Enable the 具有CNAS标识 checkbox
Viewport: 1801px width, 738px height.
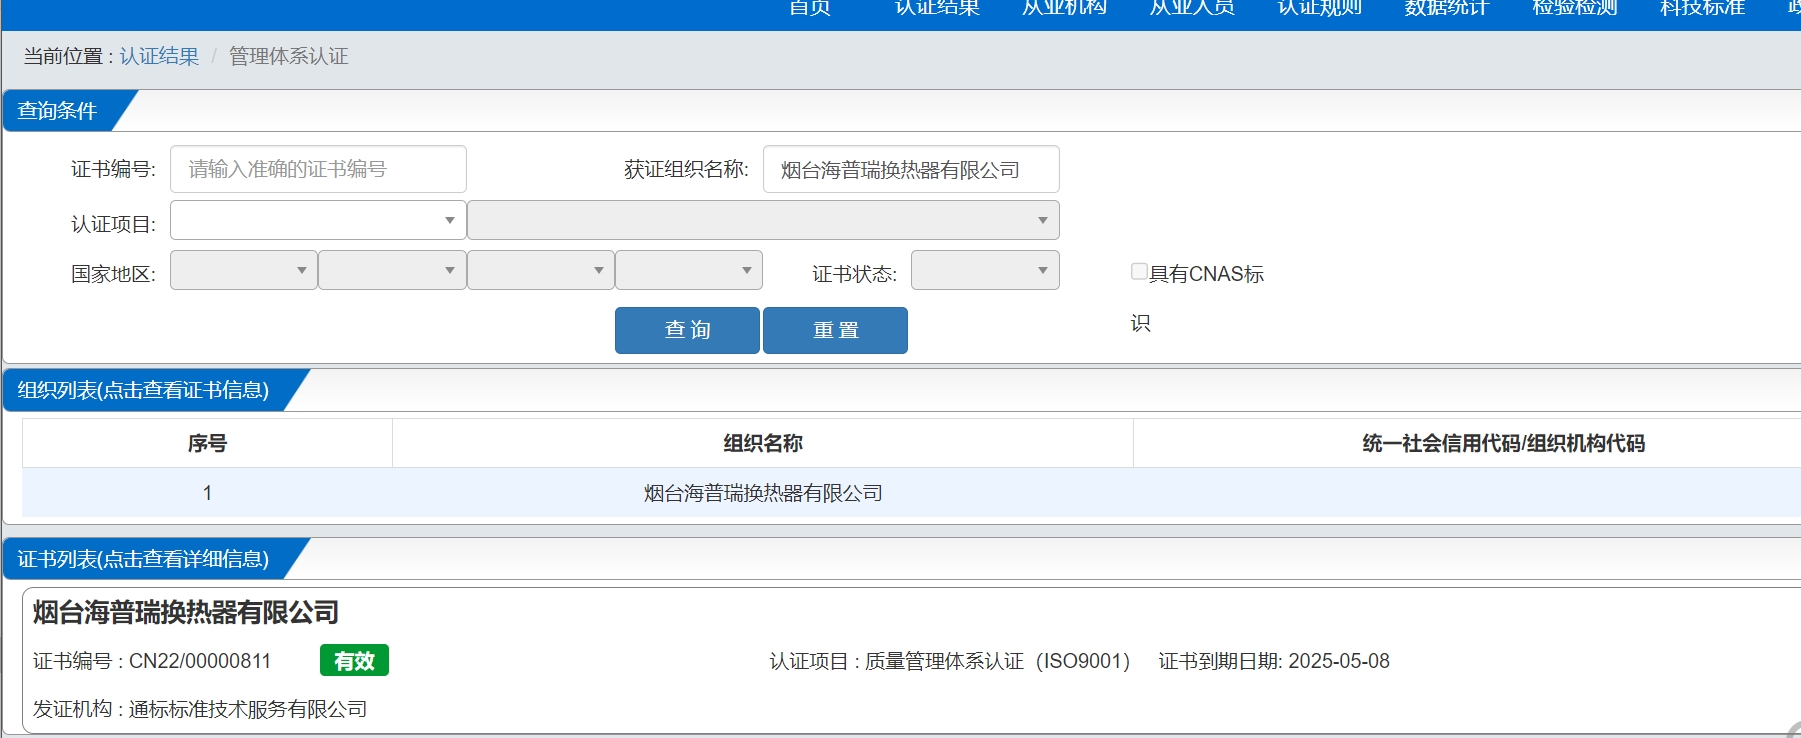coord(1139,271)
